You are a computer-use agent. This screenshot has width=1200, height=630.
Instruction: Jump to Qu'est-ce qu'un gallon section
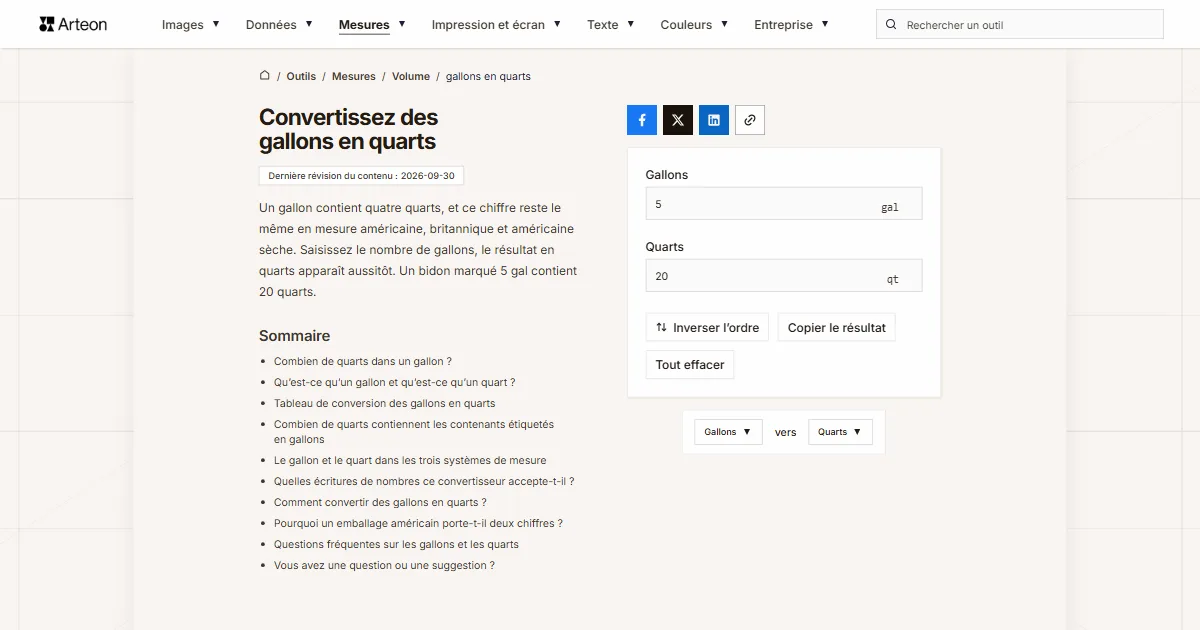click(x=395, y=383)
